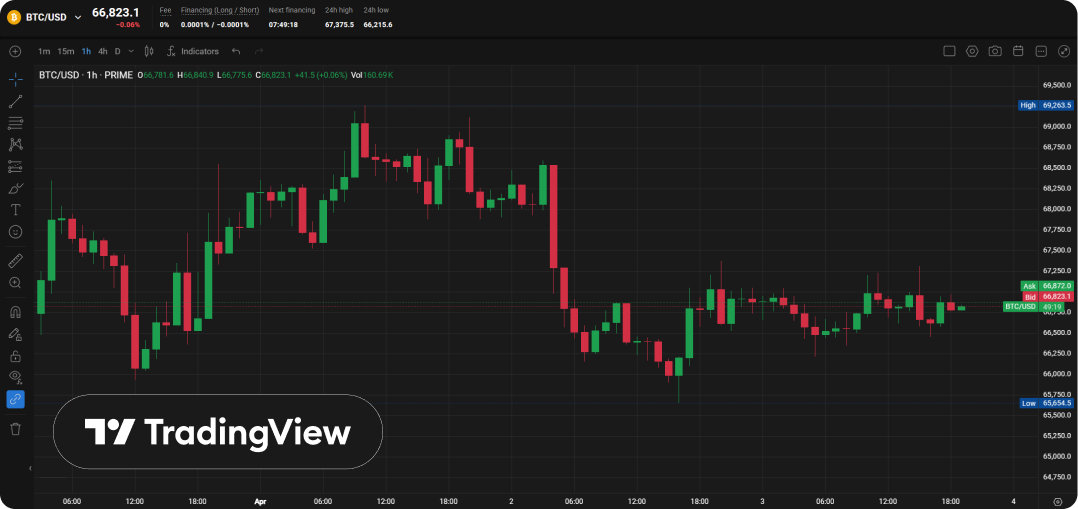Open the Indicators button
This screenshot has height=509, width=1078.
tap(193, 51)
